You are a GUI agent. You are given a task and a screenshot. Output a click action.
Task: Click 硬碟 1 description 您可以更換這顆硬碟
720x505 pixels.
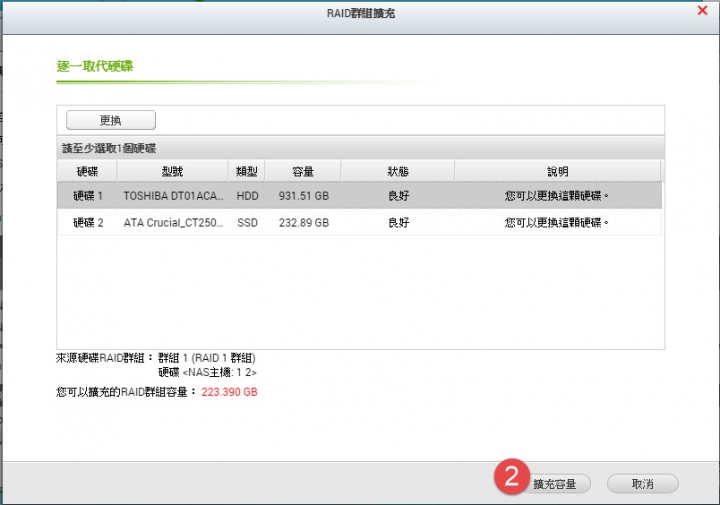(557, 196)
